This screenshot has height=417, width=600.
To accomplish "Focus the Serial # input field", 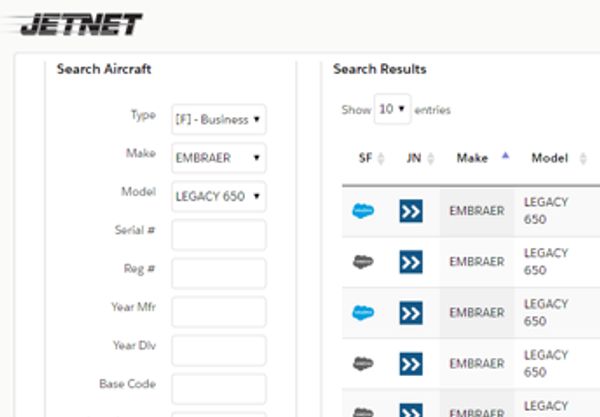I will click(218, 235).
